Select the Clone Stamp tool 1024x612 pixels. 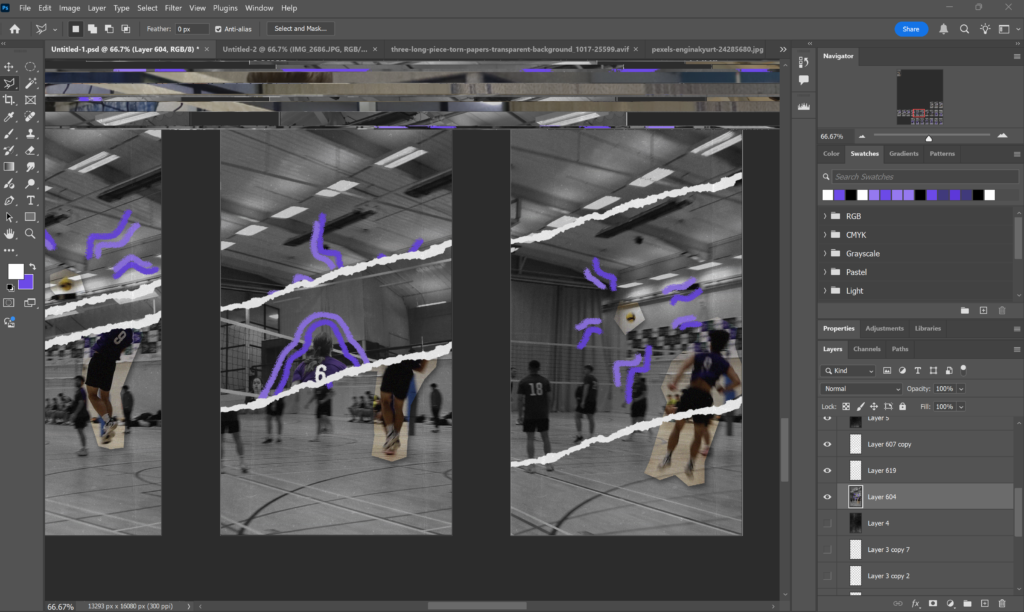[31, 133]
